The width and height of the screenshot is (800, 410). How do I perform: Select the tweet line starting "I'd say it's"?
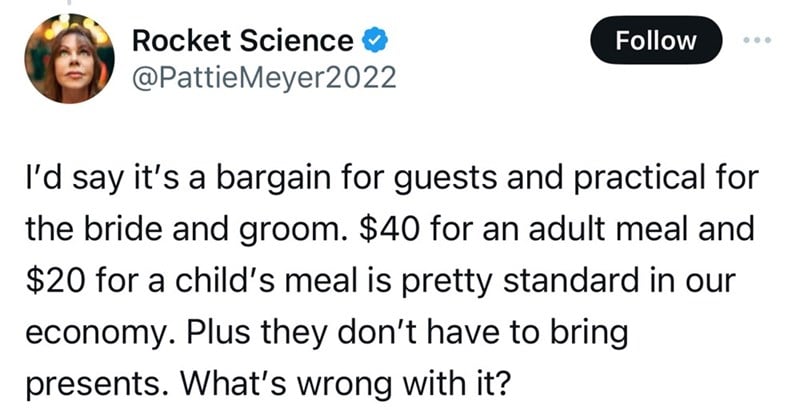[392, 178]
